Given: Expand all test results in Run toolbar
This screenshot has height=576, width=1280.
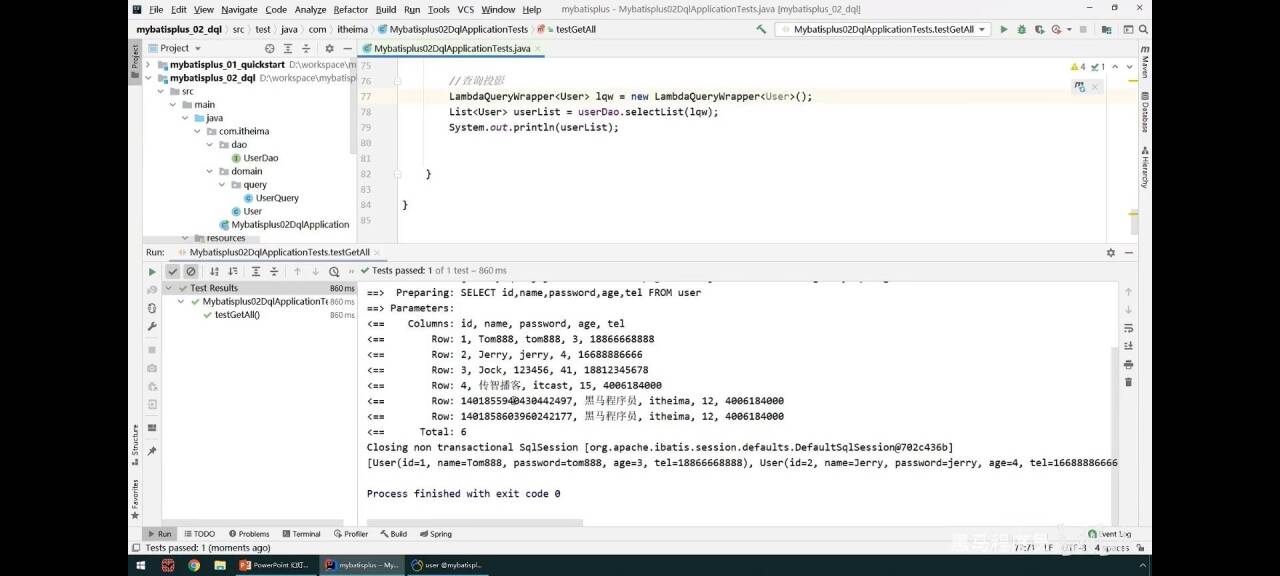Looking at the screenshot, I should click(256, 271).
